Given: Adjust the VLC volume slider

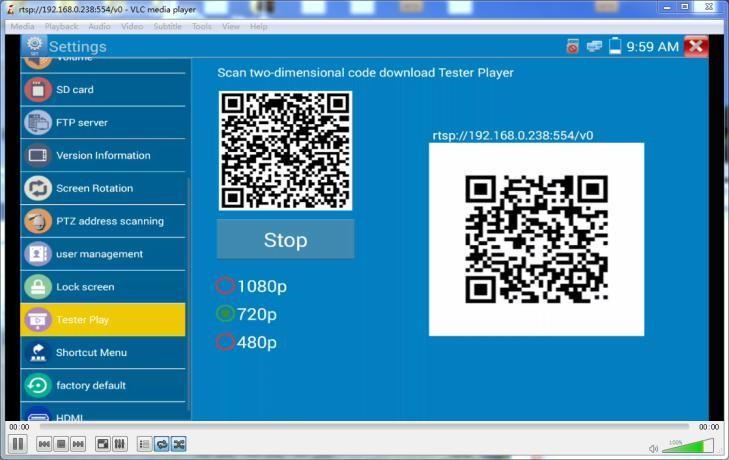Looking at the screenshot, I should 688,446.
